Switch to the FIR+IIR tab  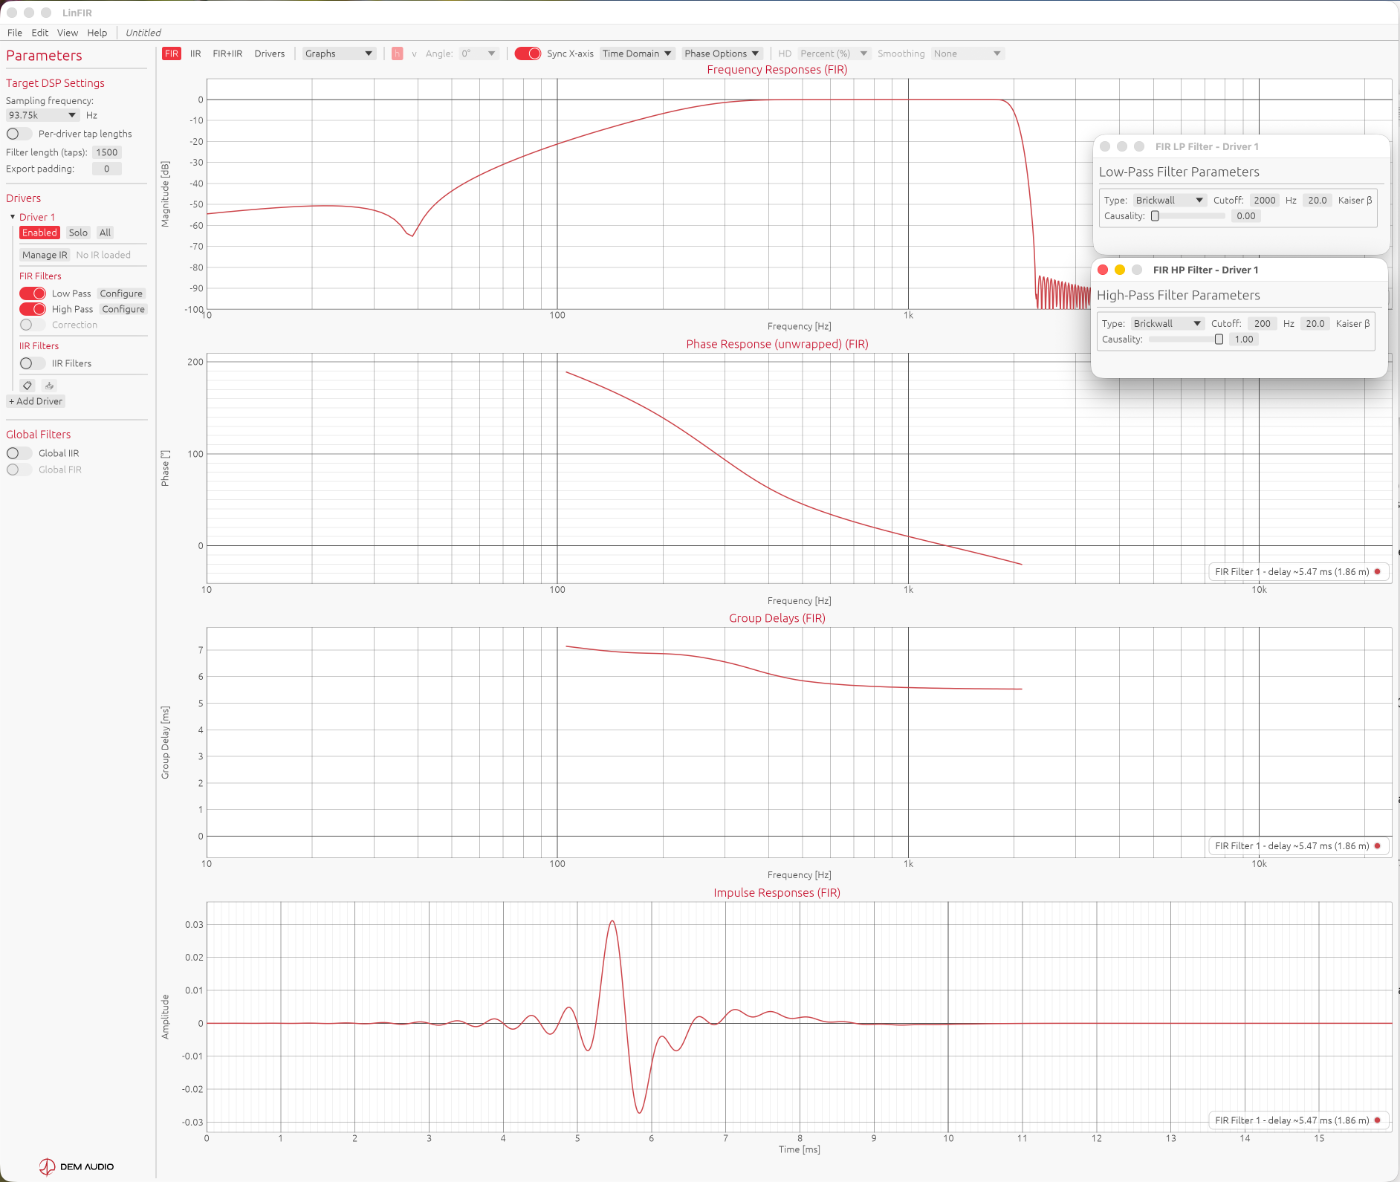click(x=227, y=54)
